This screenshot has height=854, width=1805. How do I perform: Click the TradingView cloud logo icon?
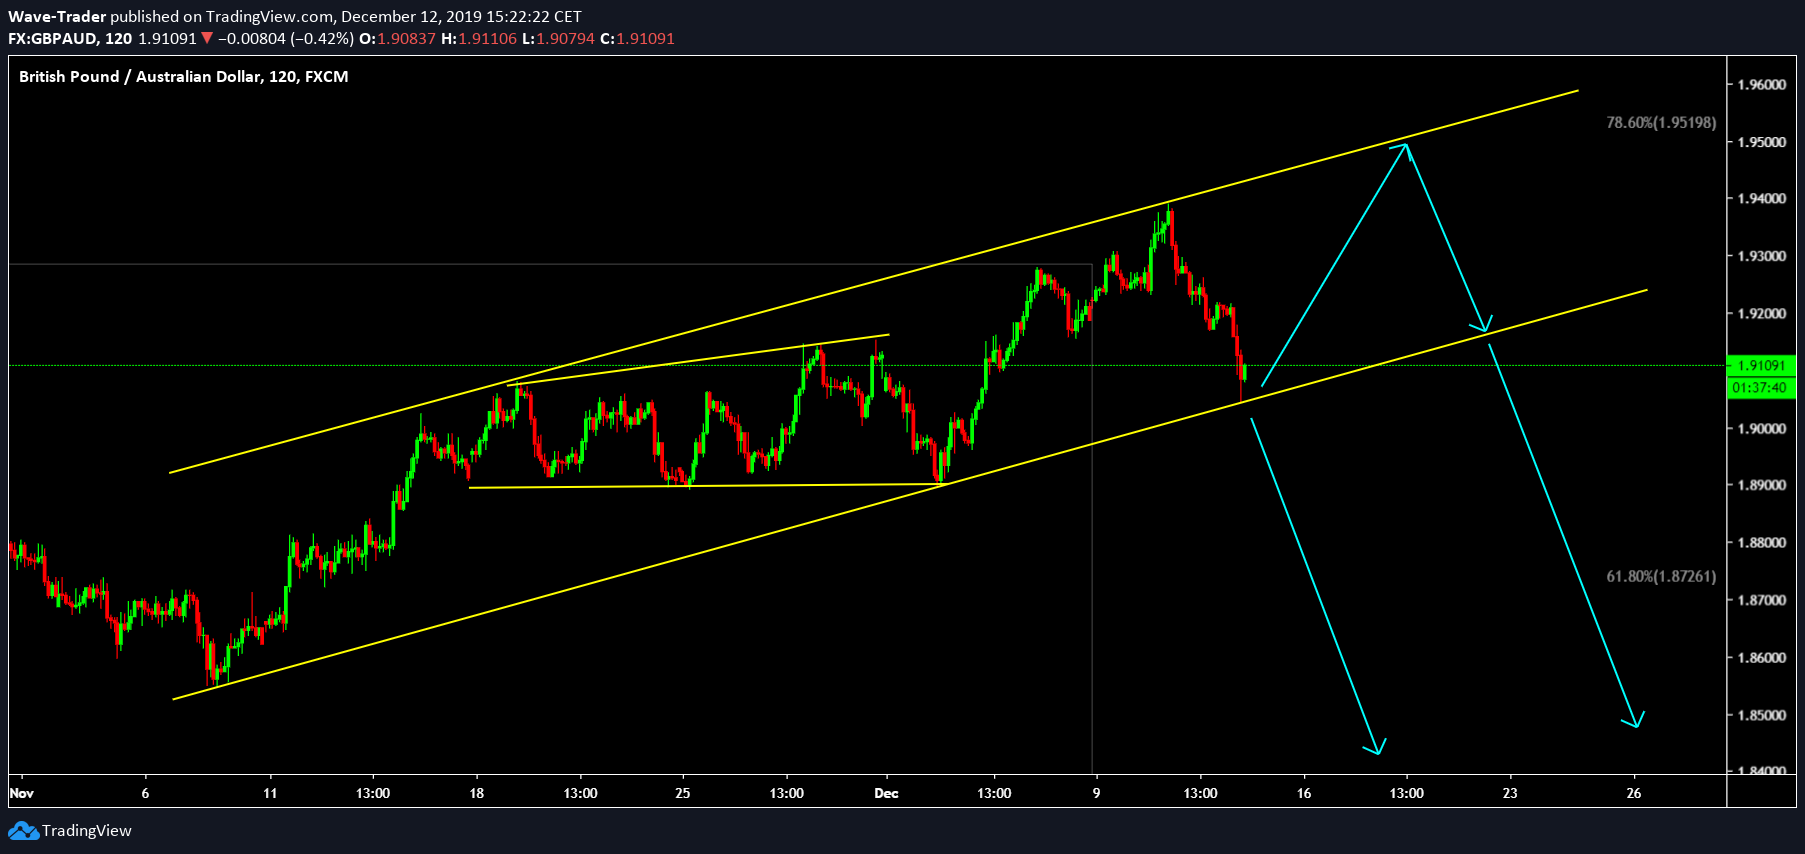pyautogui.click(x=23, y=831)
